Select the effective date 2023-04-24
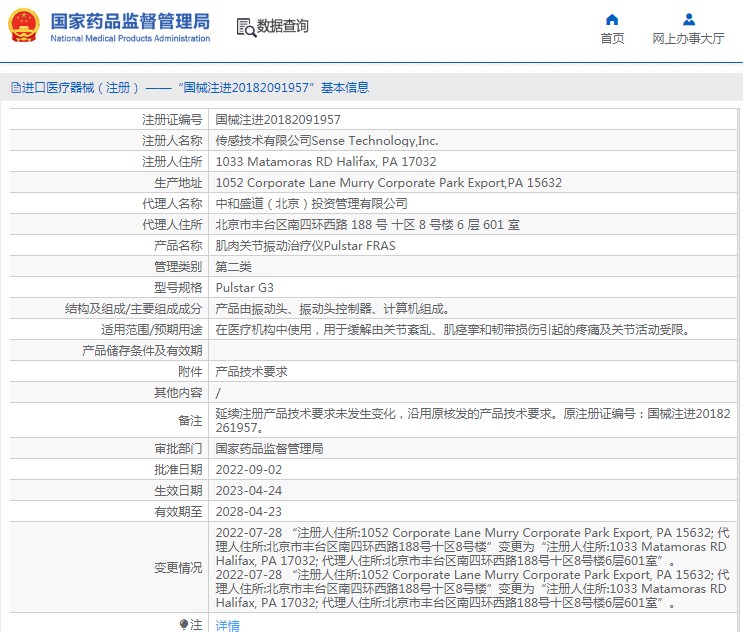Viewport: 743px width, 632px height. (249, 491)
